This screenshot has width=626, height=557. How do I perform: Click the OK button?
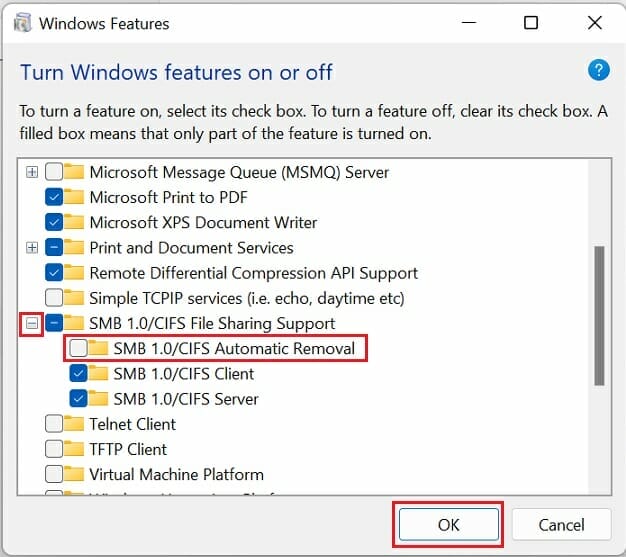[448, 524]
